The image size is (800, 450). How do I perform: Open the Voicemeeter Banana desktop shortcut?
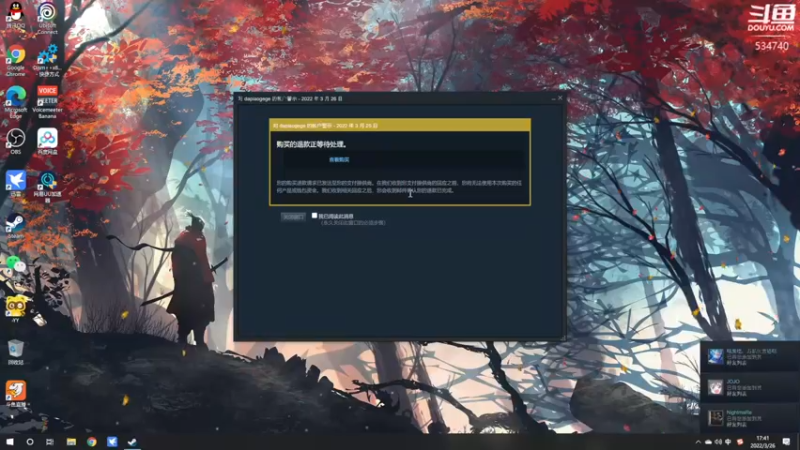tap(47, 100)
